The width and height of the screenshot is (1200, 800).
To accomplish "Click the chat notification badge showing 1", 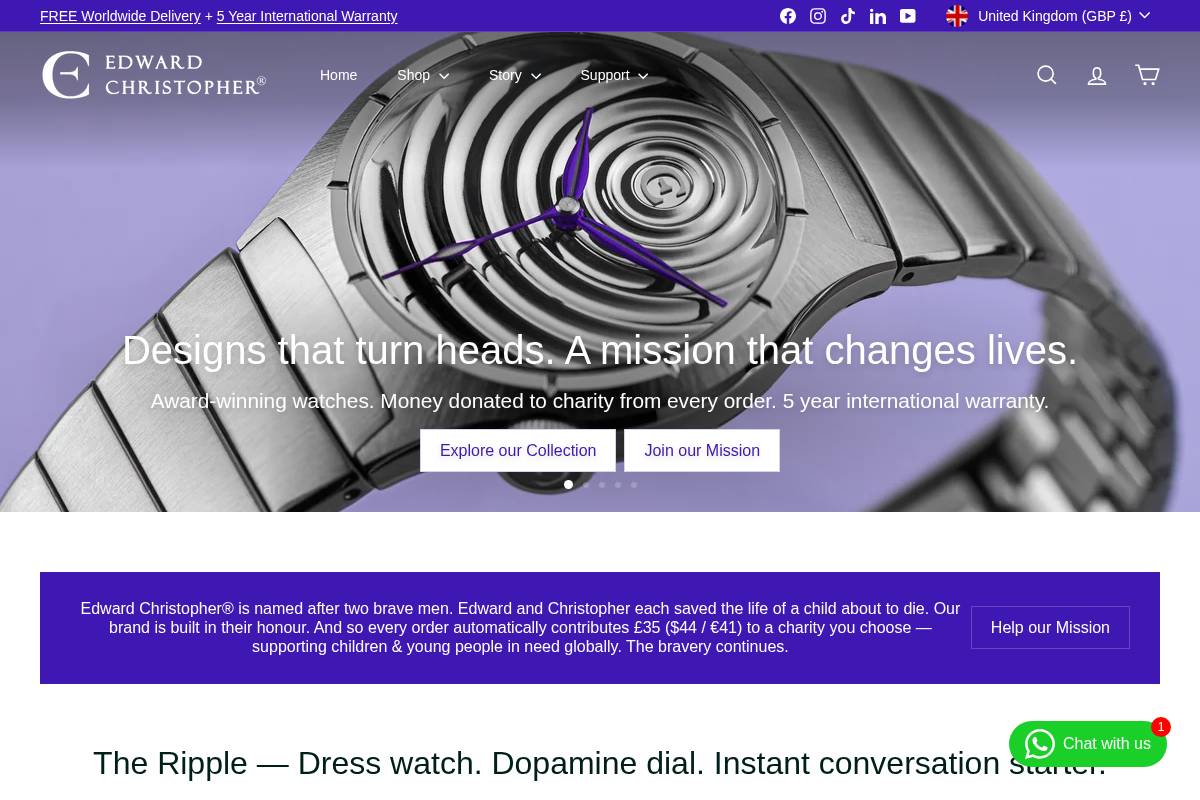I will click(1160, 727).
